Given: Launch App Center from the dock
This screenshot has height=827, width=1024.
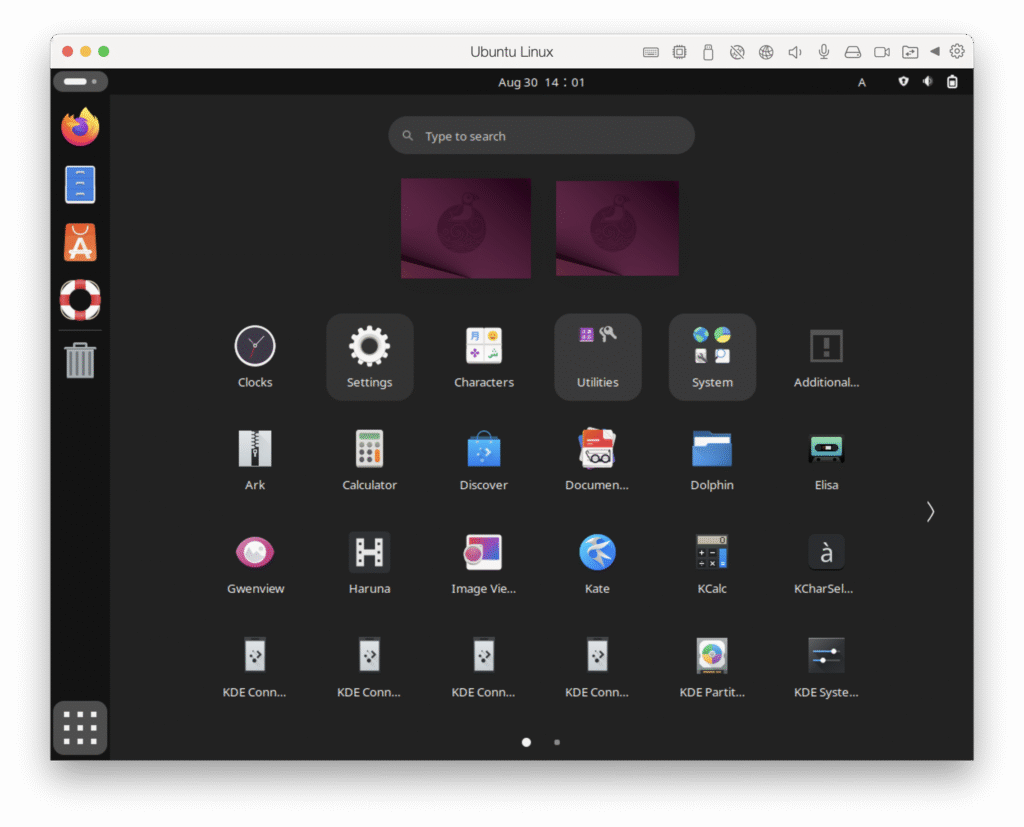Looking at the screenshot, I should (80, 242).
